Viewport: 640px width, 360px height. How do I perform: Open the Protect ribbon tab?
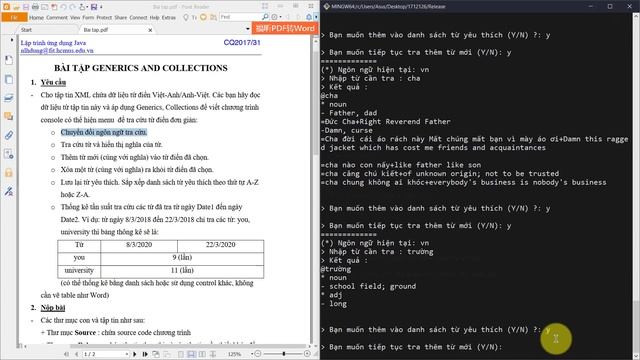[104, 18]
